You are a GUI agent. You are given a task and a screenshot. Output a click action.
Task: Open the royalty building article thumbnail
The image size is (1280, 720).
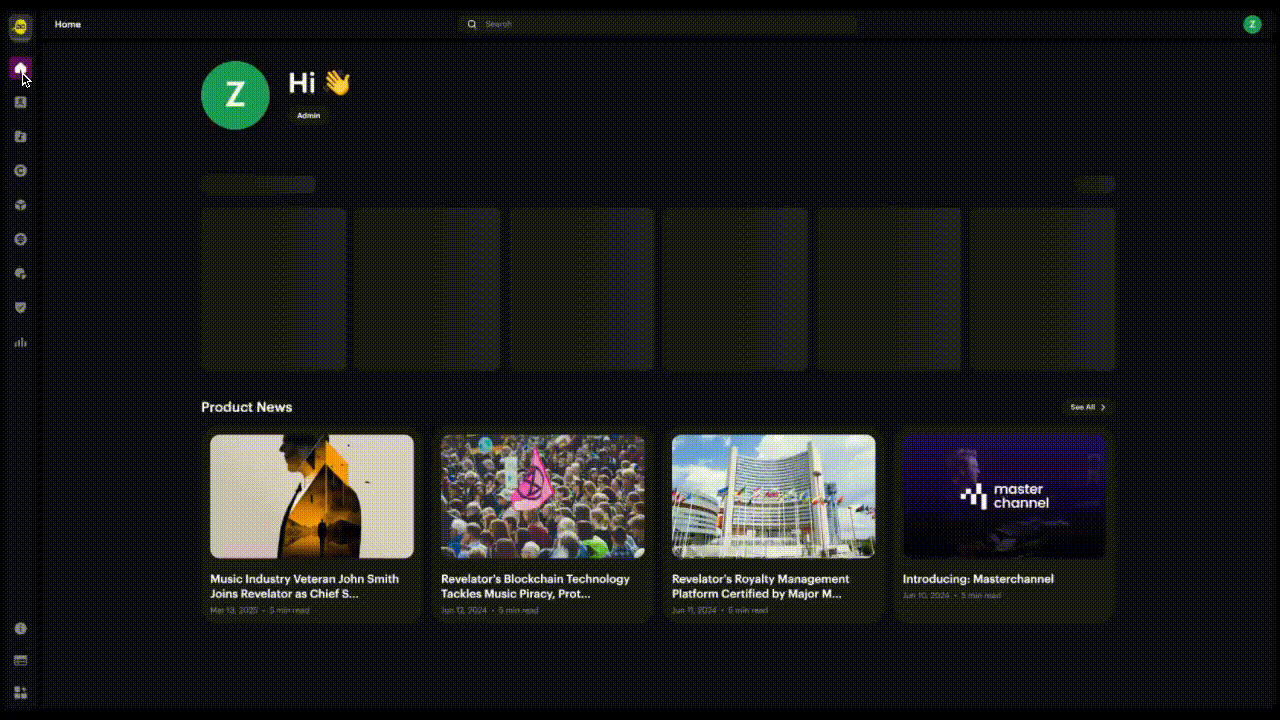(774, 496)
